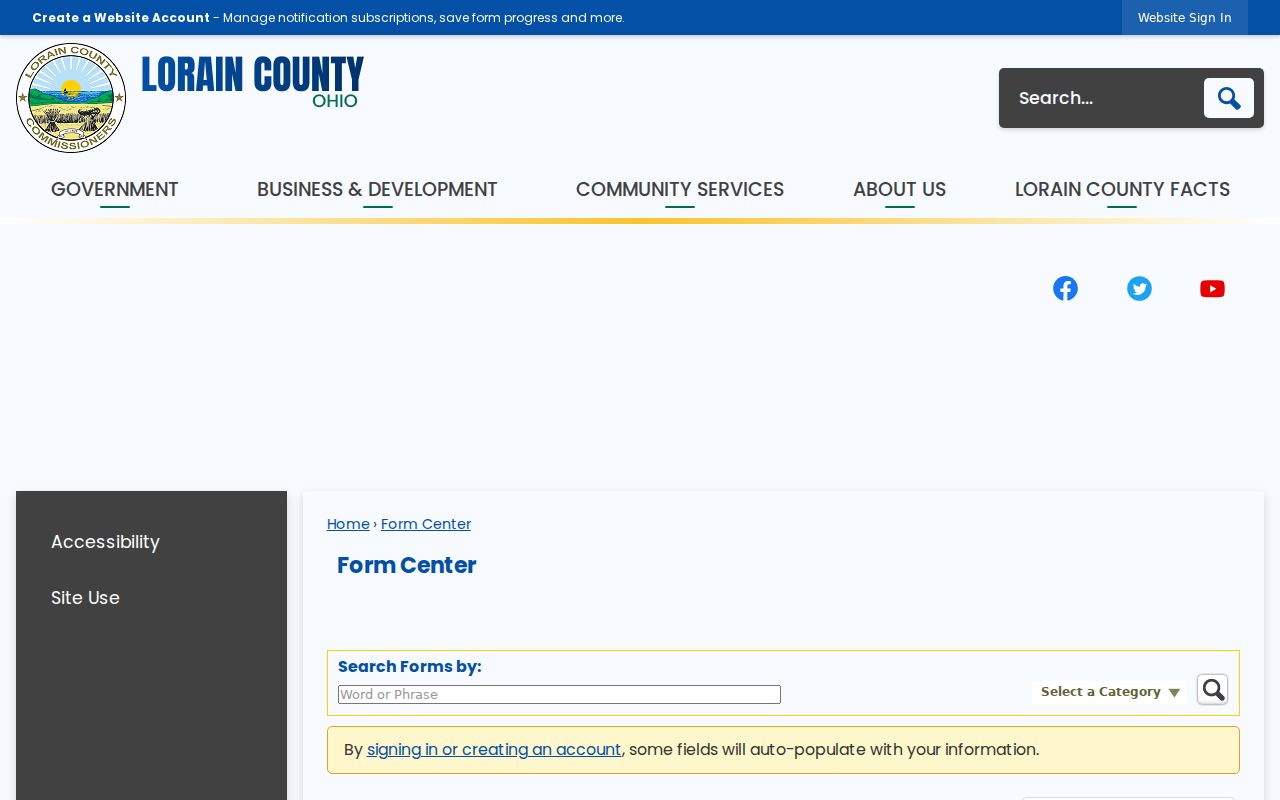Open the Facebook page icon
The width and height of the screenshot is (1280, 800).
(1065, 288)
